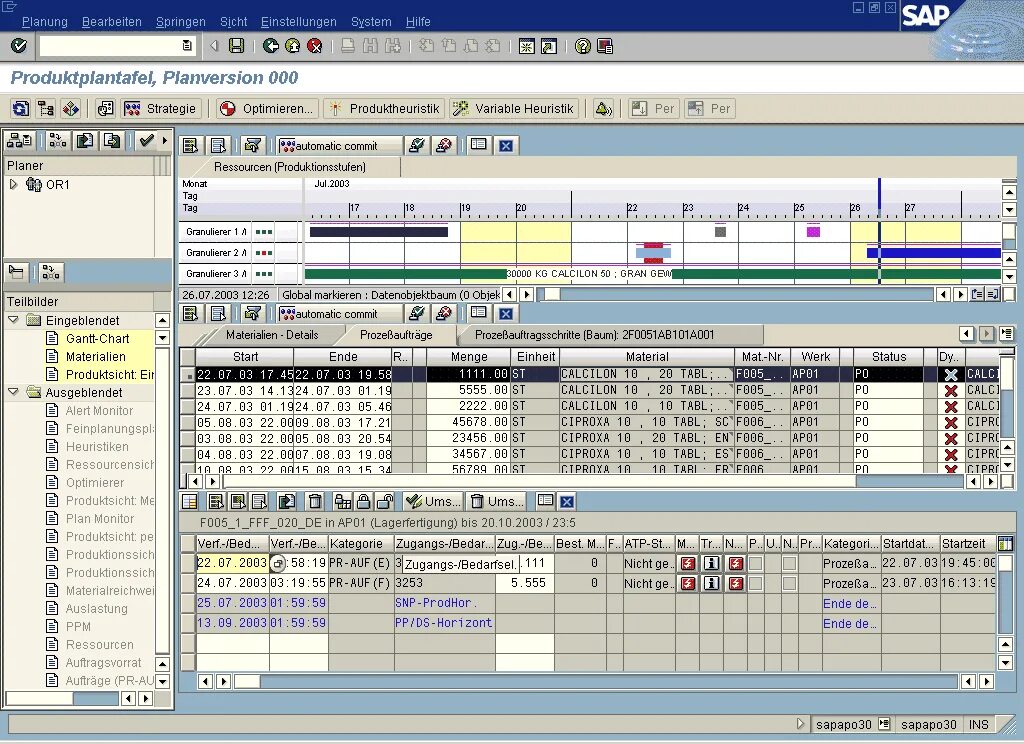Close Gantt chart pane with blue X
The height and width of the screenshot is (744, 1024).
click(505, 146)
